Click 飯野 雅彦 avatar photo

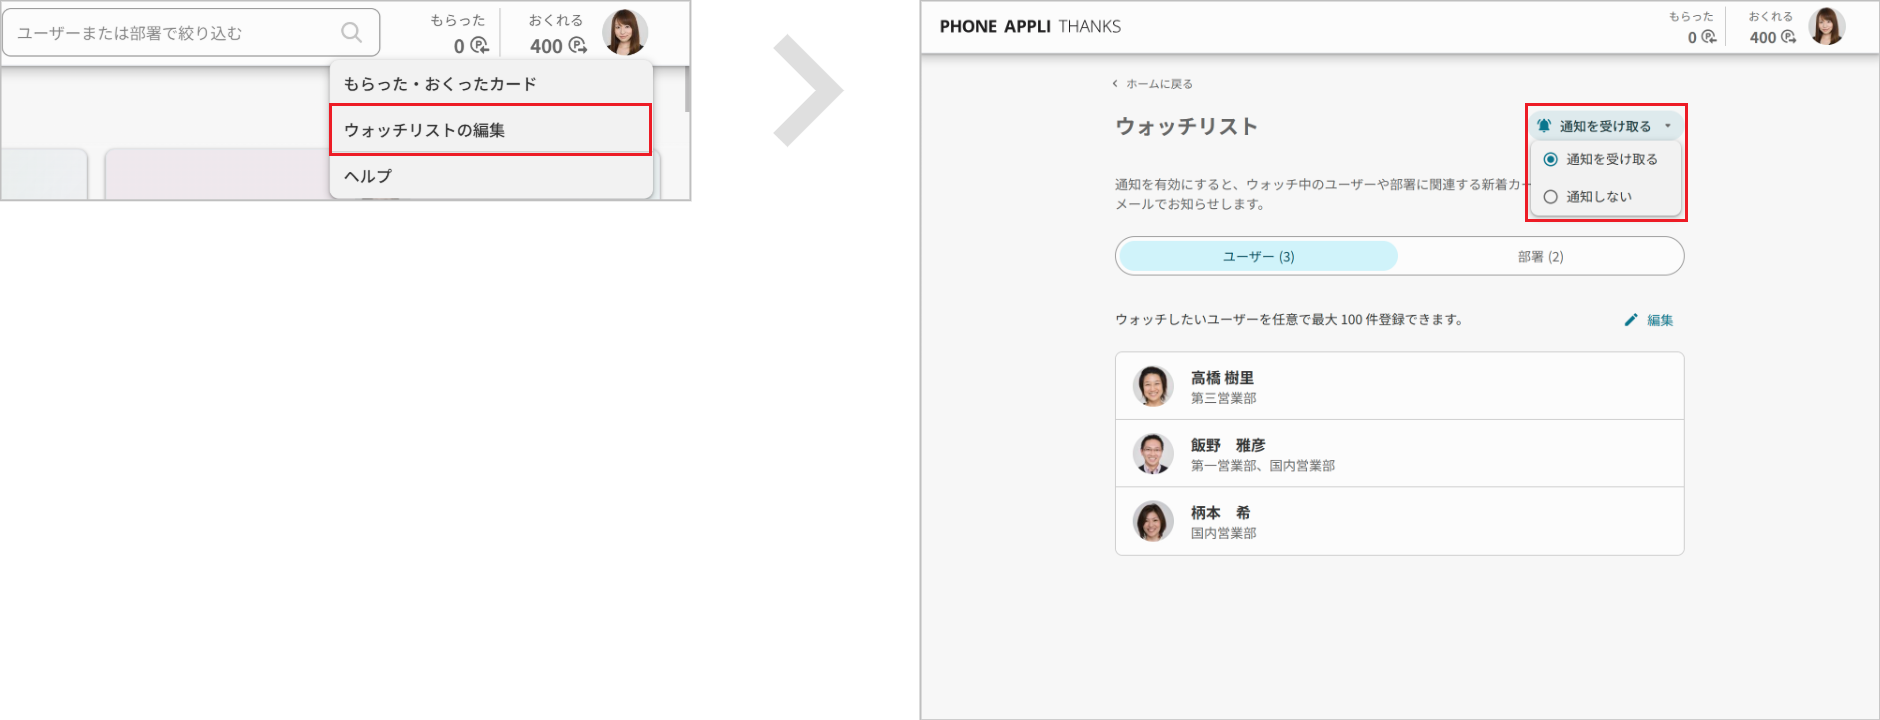pos(1153,453)
